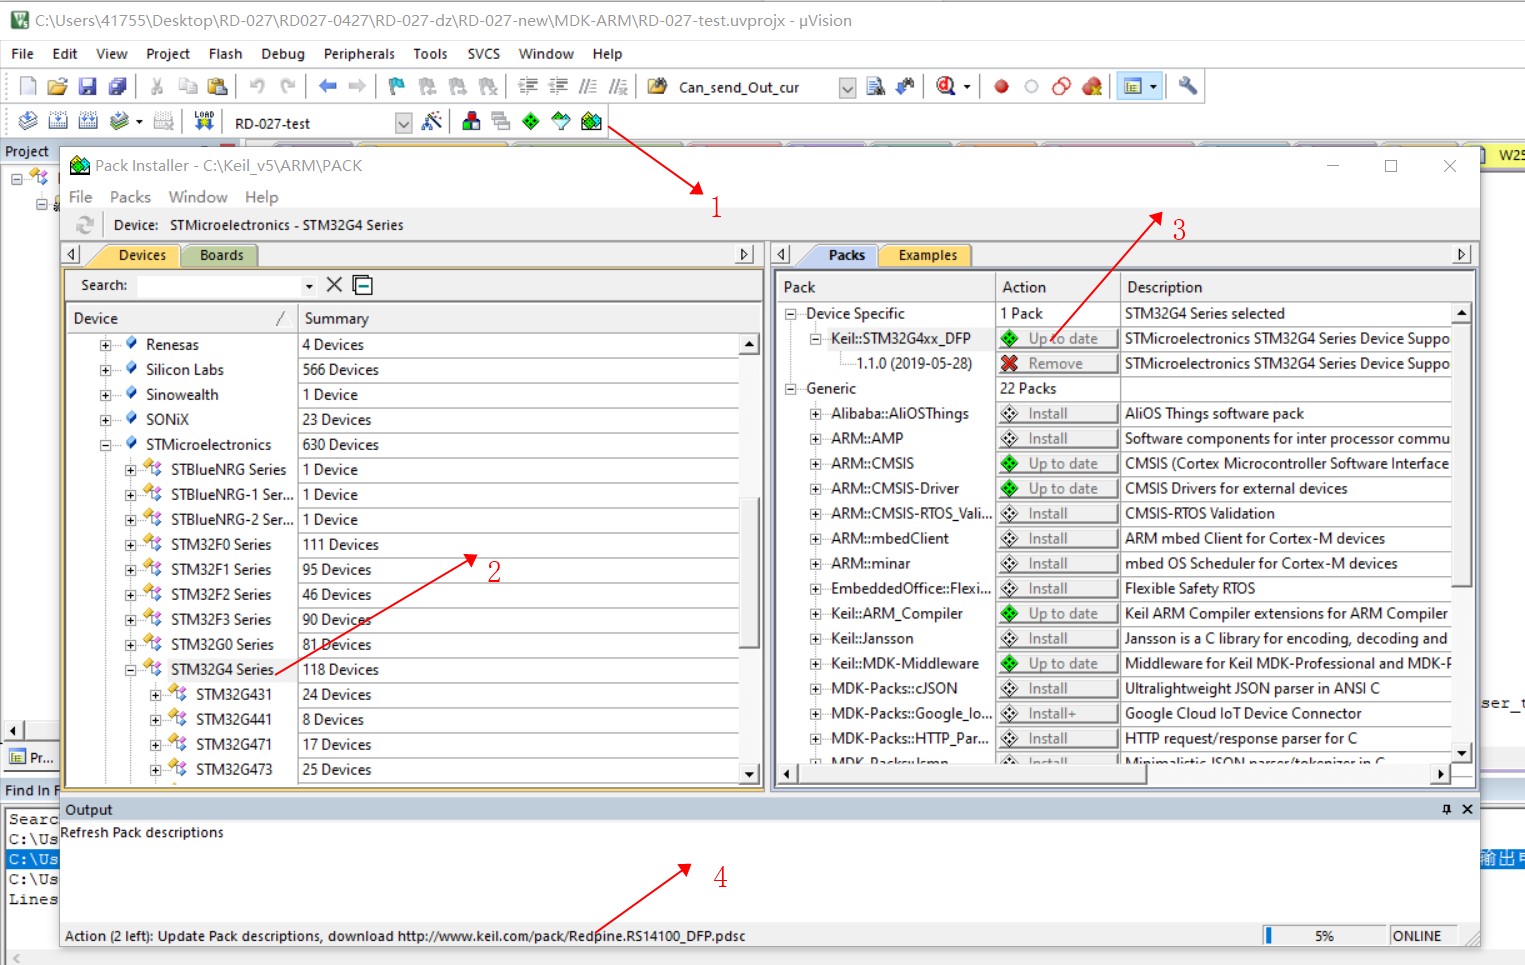Click the Download LOAD icon
1525x965 pixels.
[204, 122]
